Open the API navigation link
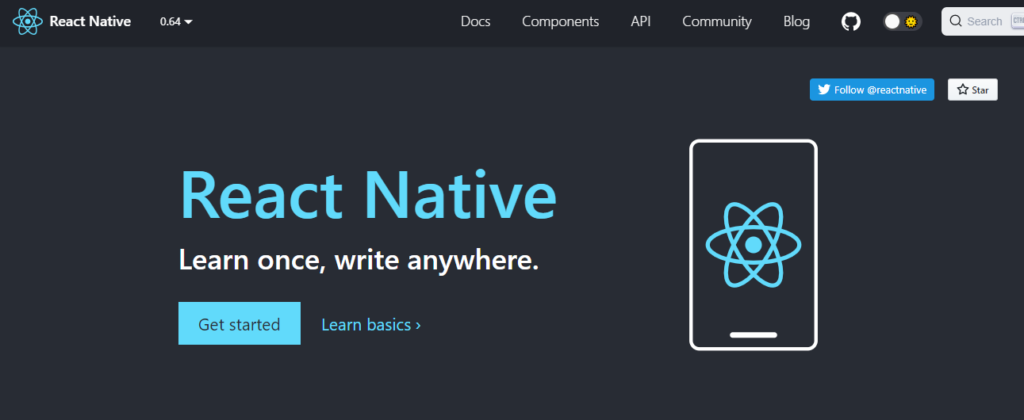The width and height of the screenshot is (1024, 420). coord(641,22)
